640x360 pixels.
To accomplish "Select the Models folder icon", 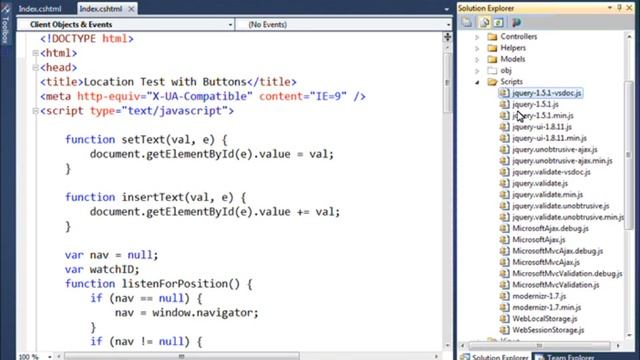I will (x=492, y=59).
